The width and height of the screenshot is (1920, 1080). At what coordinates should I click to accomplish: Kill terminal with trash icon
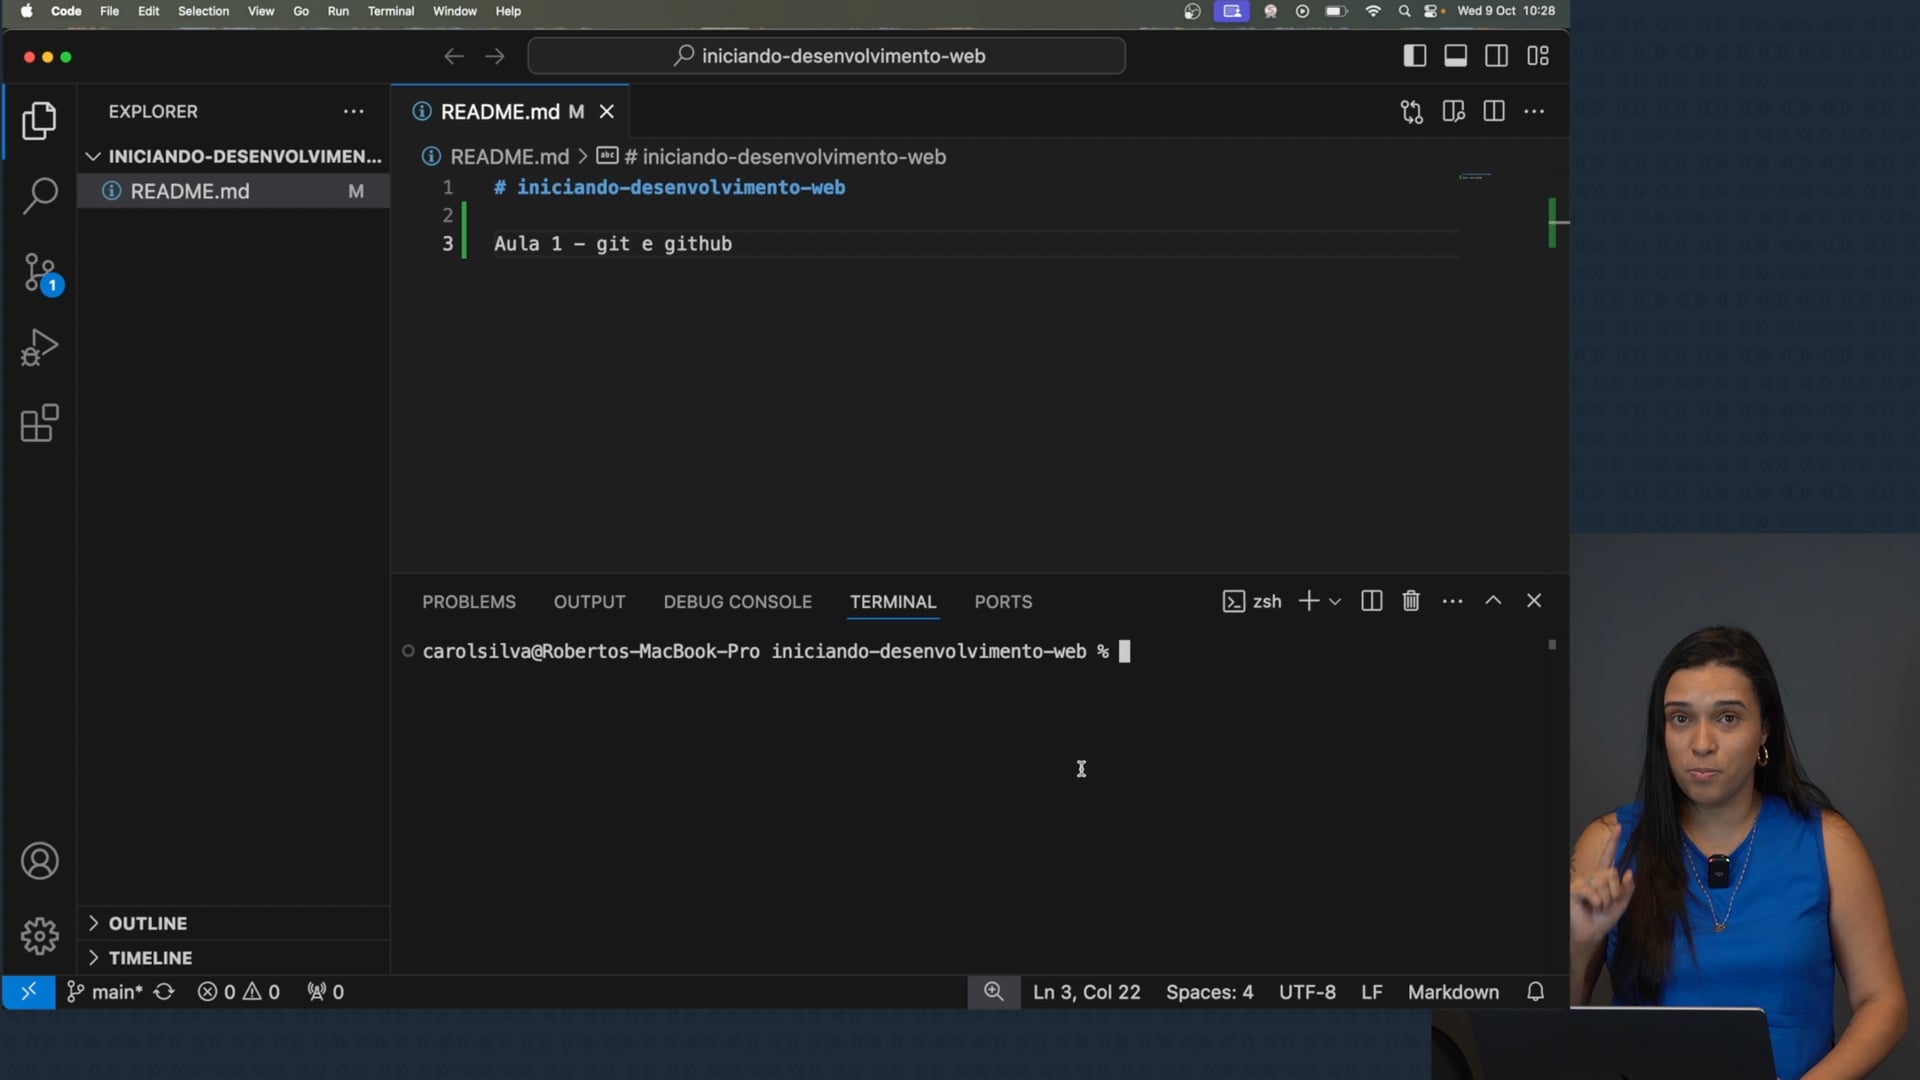click(1411, 601)
